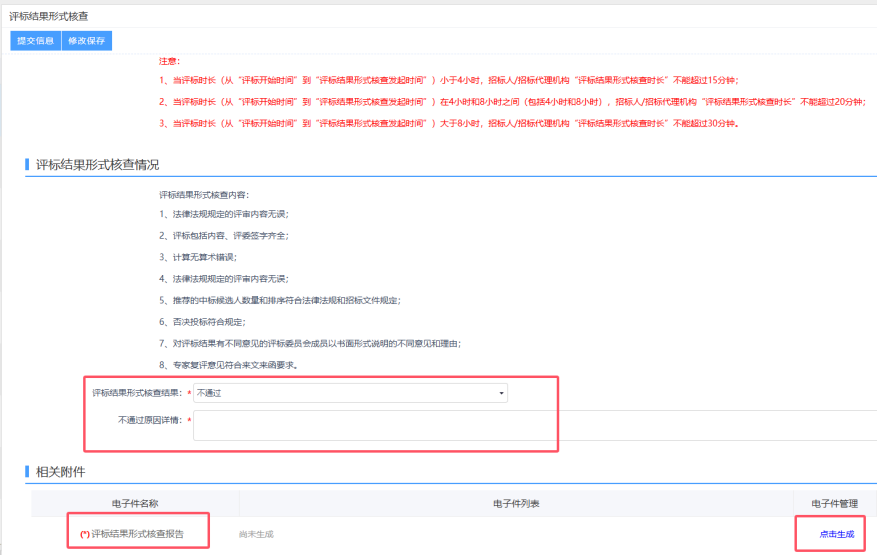The image size is (878, 555).
Task: Open the 评标结果形式核查结果 dropdown
Action: 350,393
